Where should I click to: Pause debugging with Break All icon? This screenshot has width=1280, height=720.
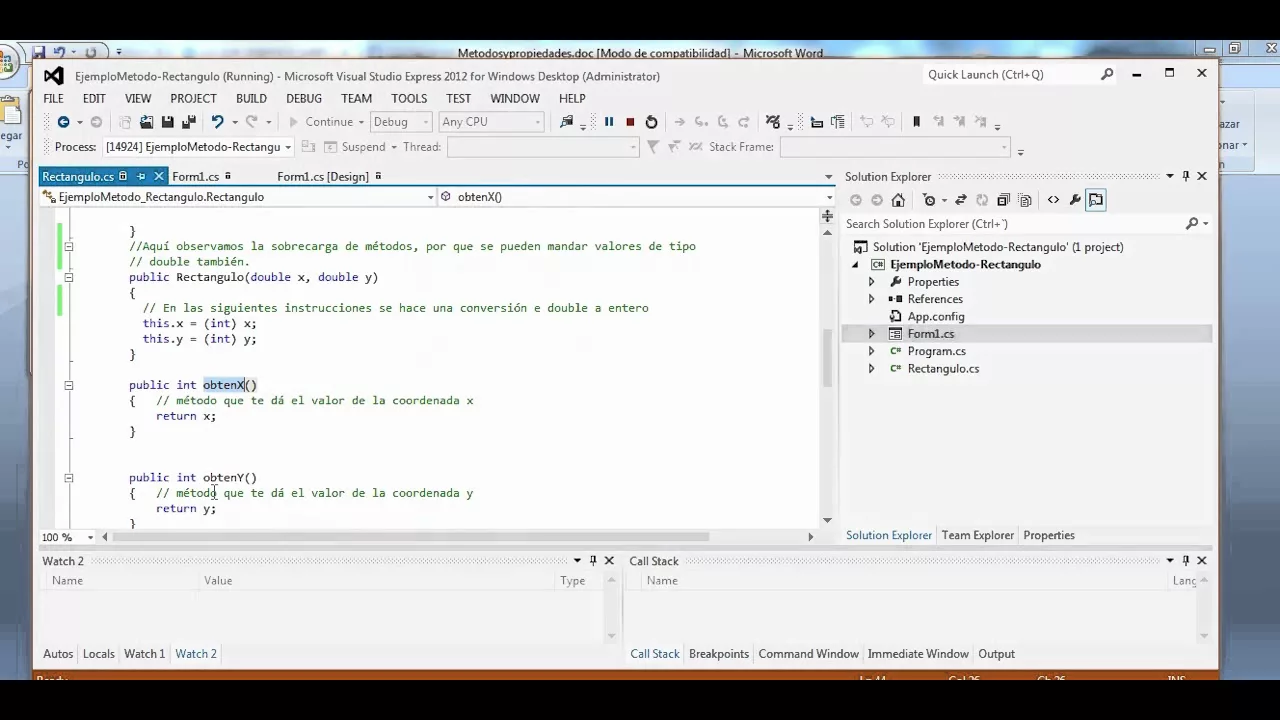tap(609, 122)
